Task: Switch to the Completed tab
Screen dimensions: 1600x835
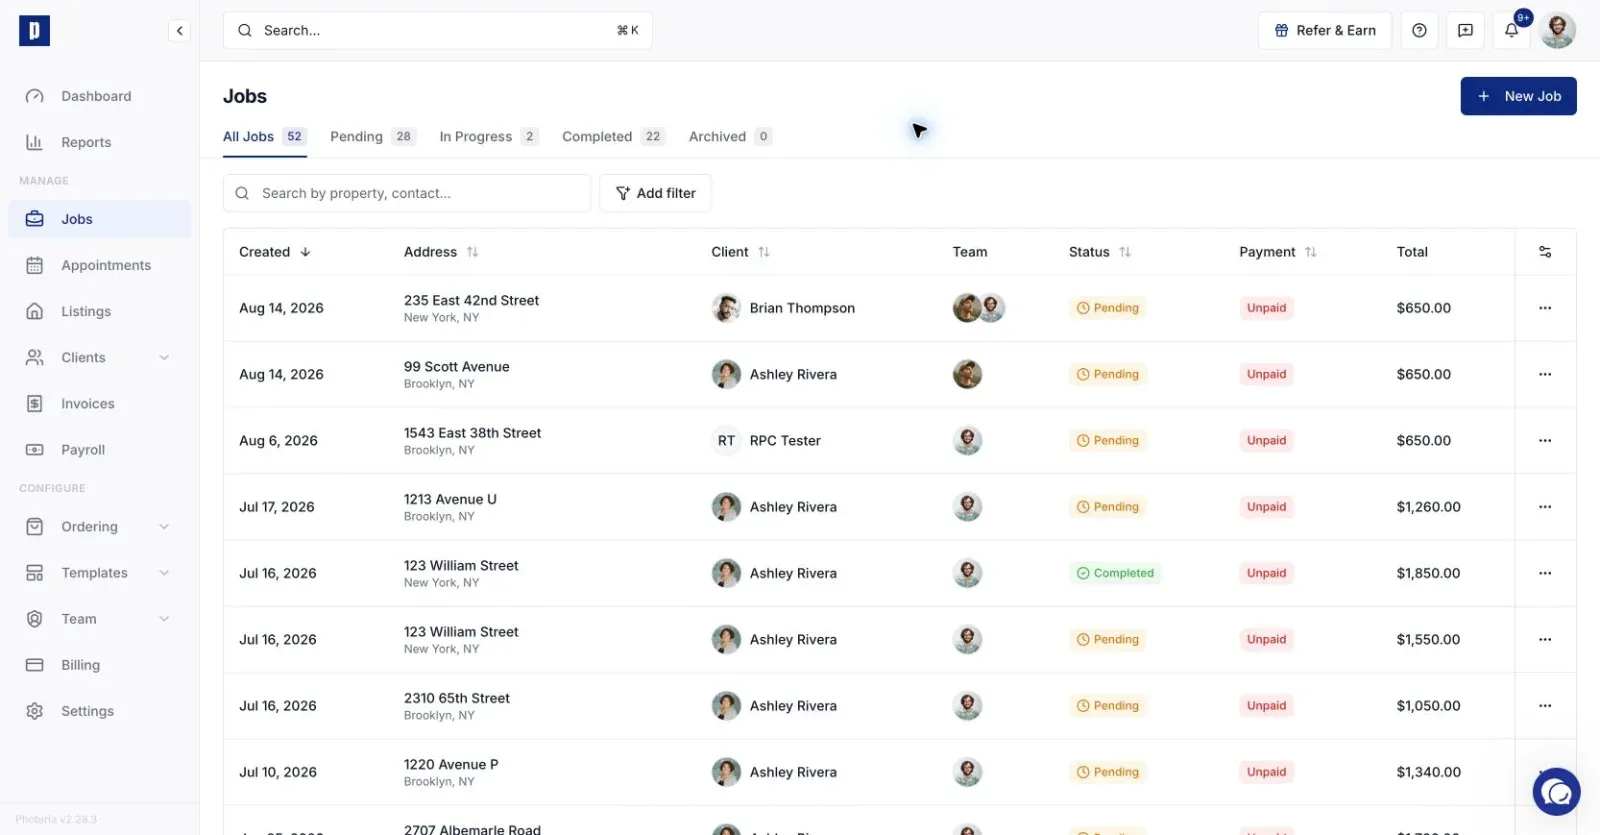Action: click(x=613, y=137)
